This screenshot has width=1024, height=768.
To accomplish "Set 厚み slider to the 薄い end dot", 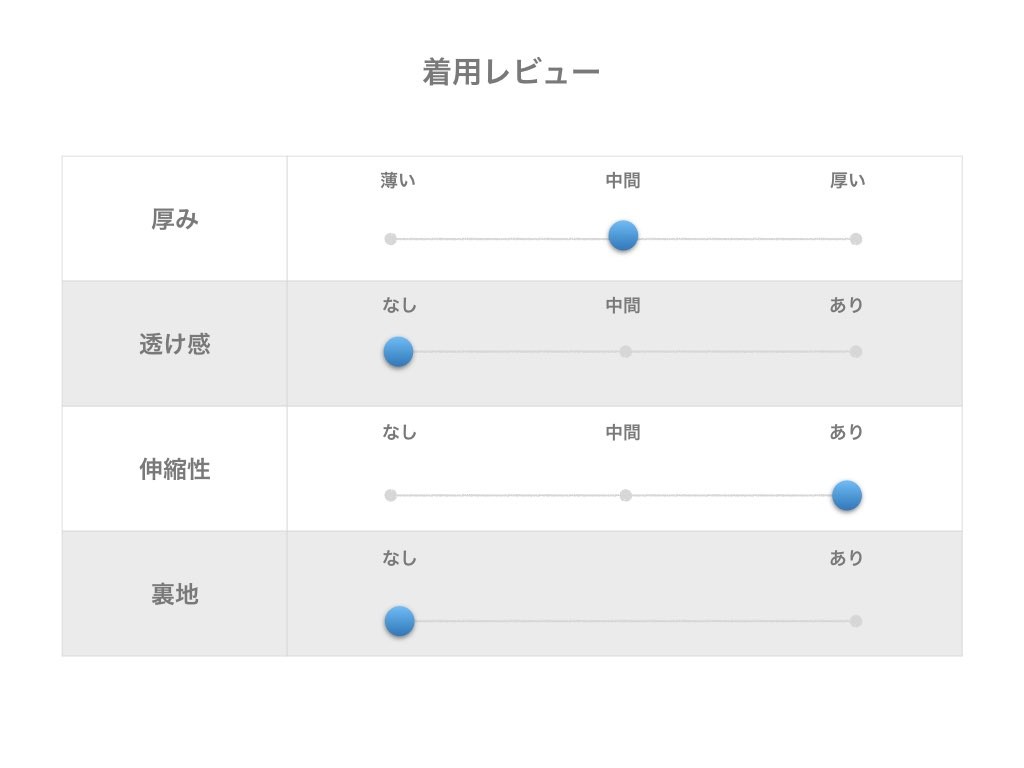I will pyautogui.click(x=390, y=239).
